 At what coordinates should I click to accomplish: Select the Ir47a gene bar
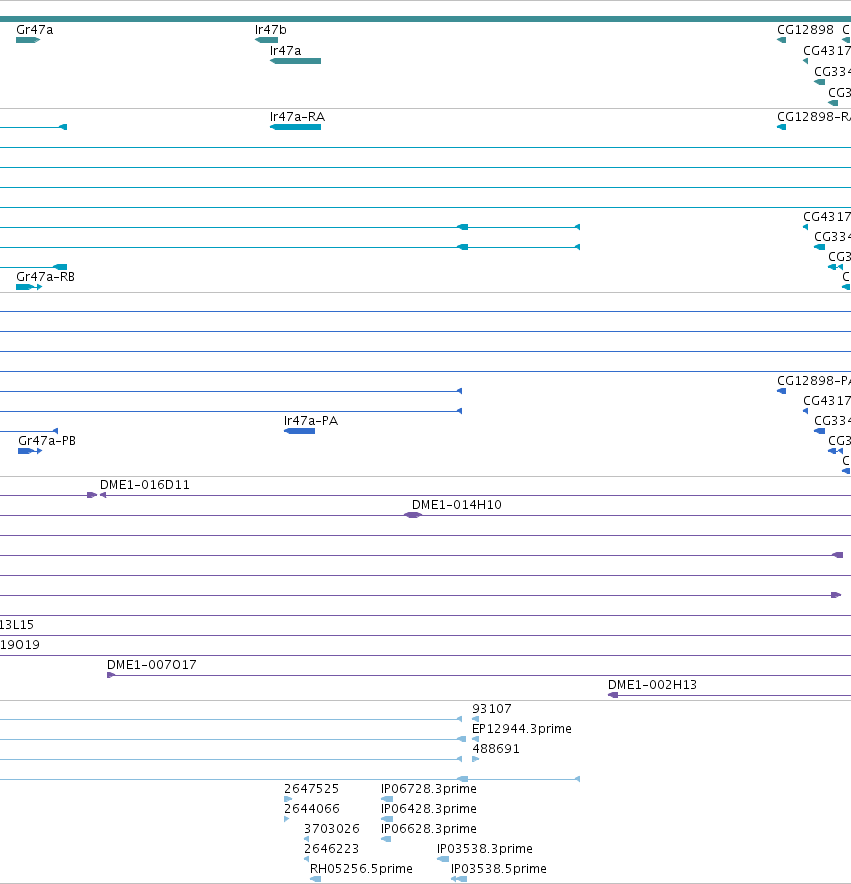(x=296, y=61)
